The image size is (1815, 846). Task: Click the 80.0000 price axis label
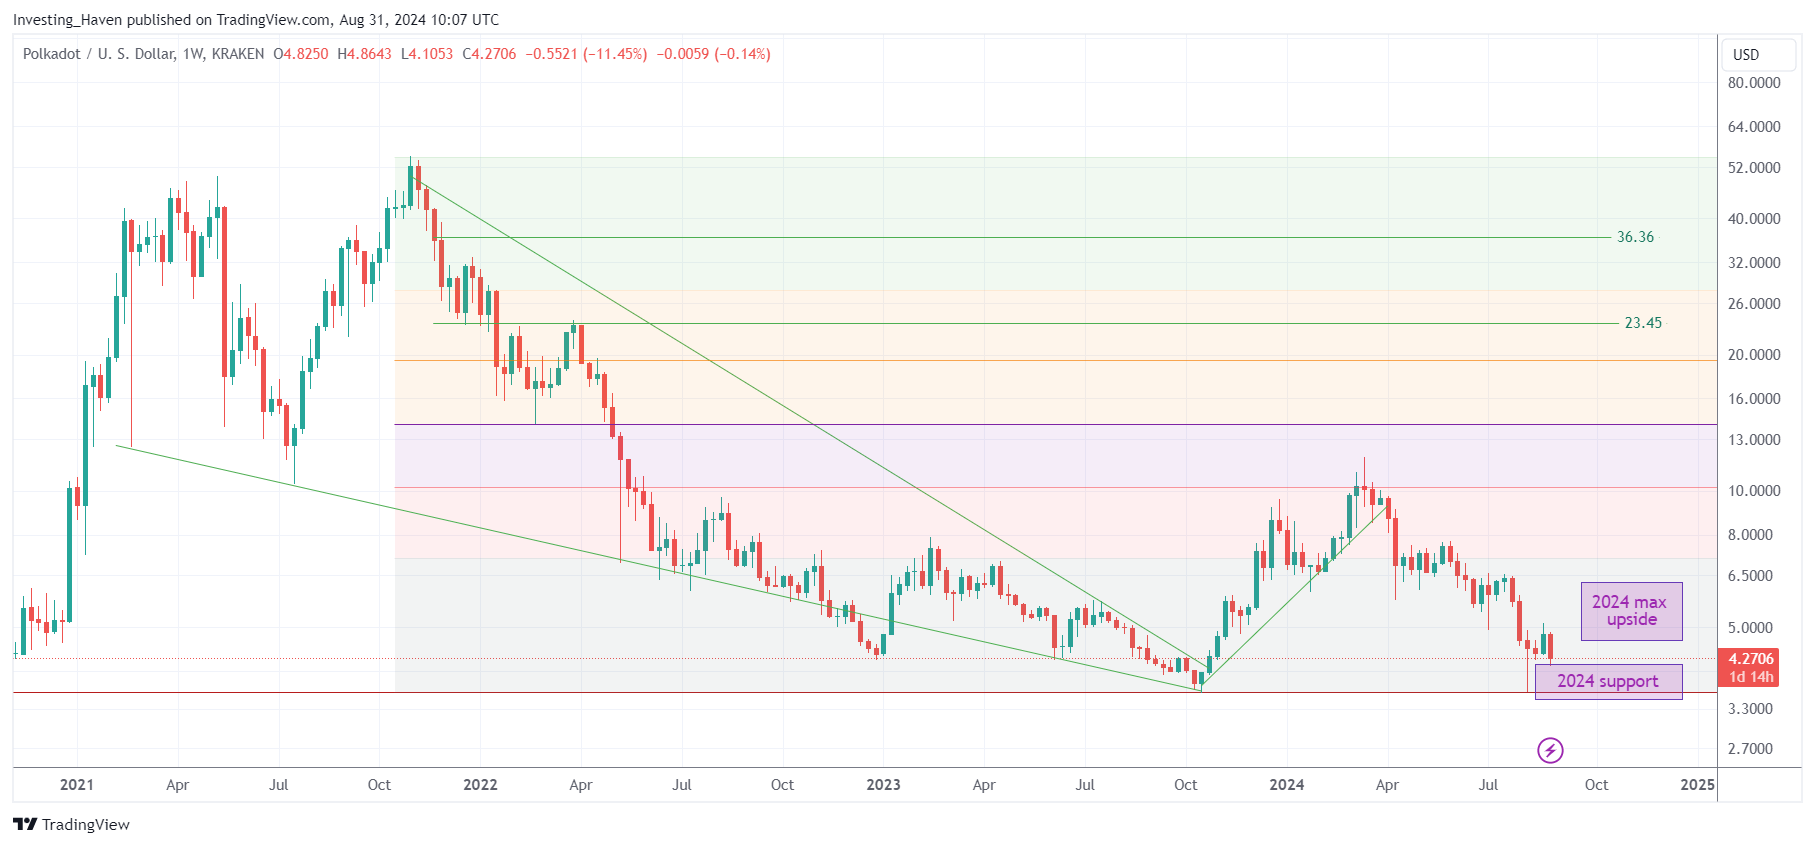pyautogui.click(x=1754, y=83)
